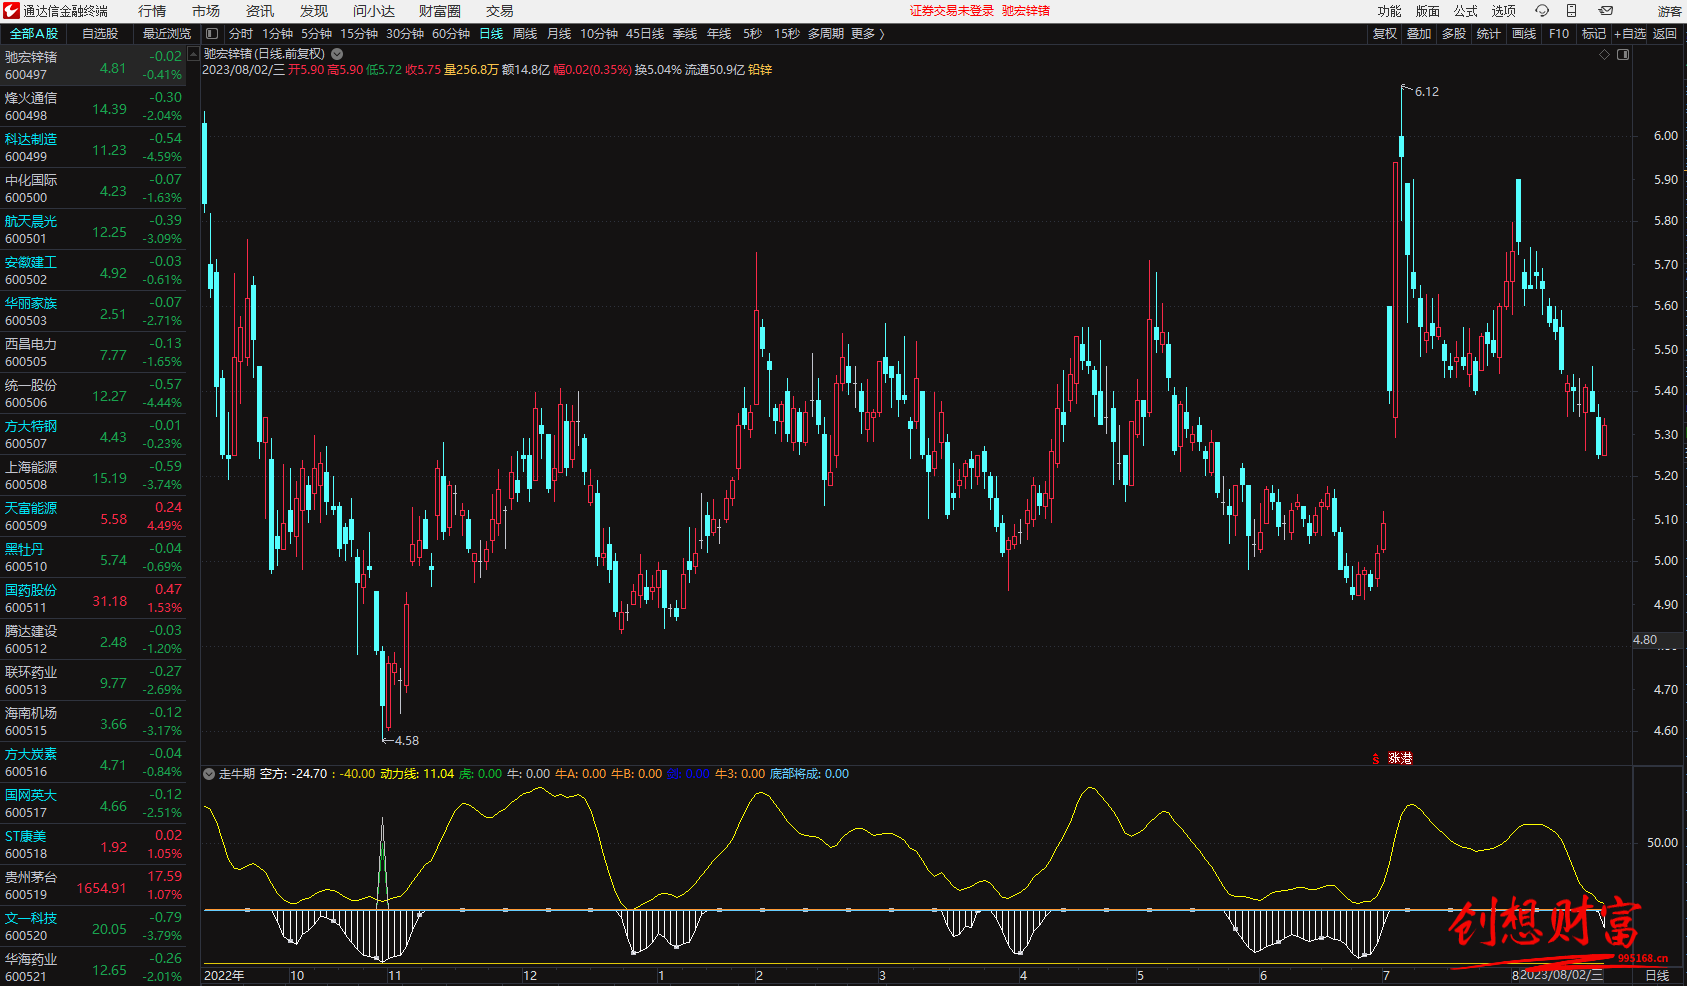
Task: Open the 选项 menu
Action: 1503,11
